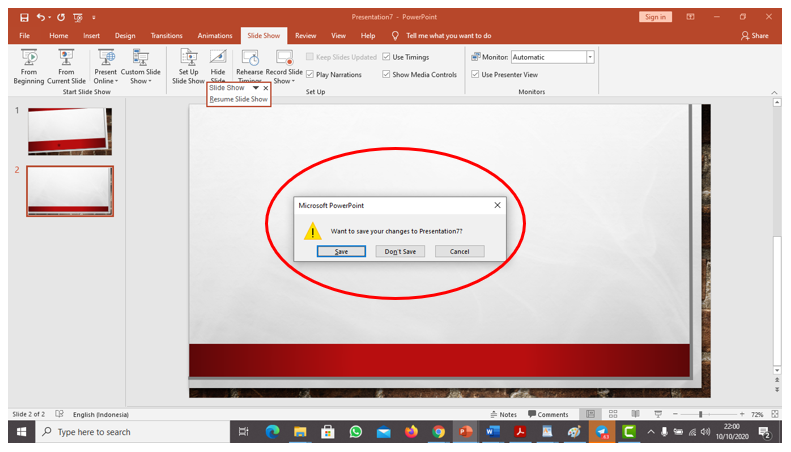Viewport: 791px width, 452px height.
Task: Switch to the View tab
Action: pos(338,36)
